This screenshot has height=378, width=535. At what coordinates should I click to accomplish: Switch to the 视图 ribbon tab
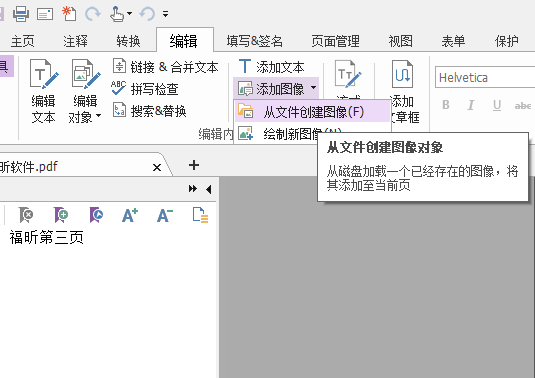click(x=401, y=41)
